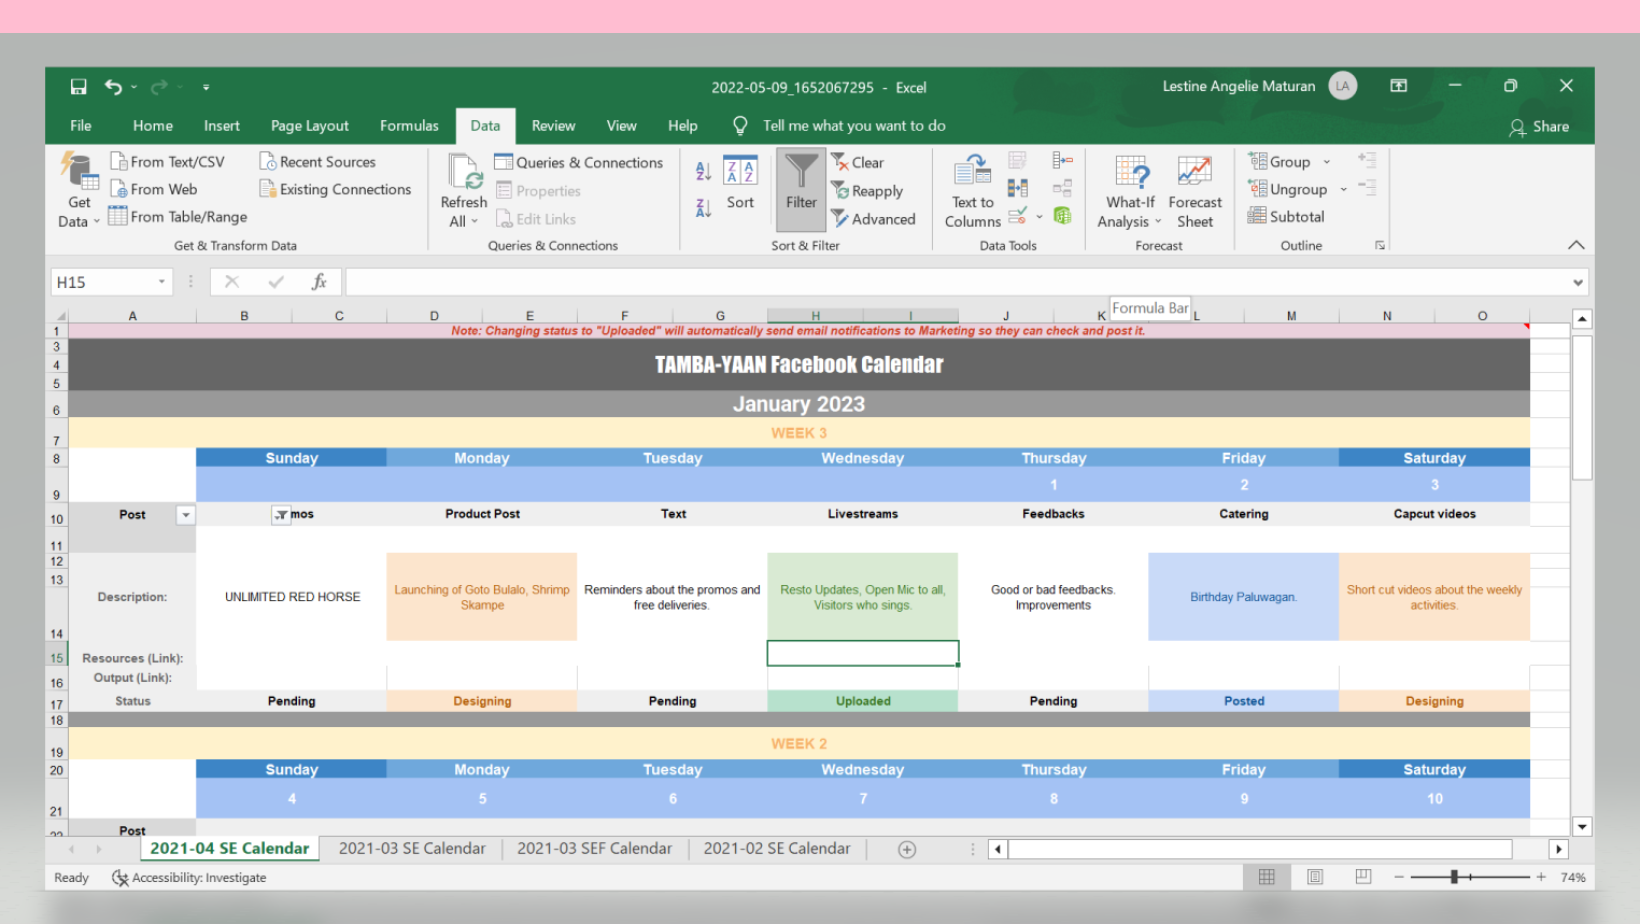The height and width of the screenshot is (924, 1640).
Task: Click the 74% zoom level
Action: pos(1573,877)
